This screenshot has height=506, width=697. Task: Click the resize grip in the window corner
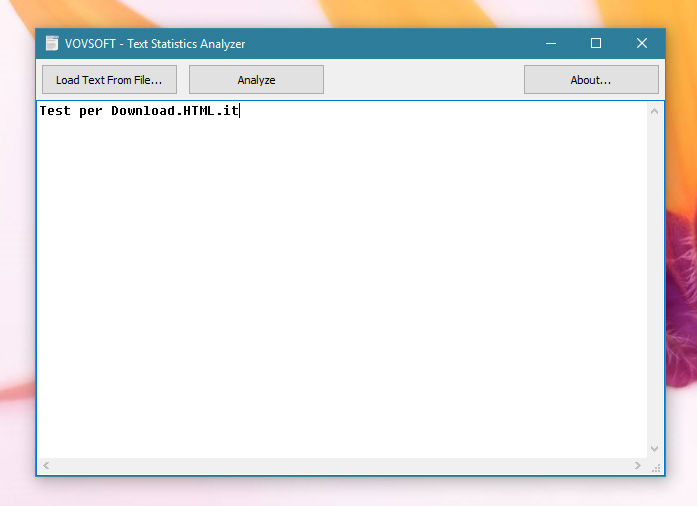click(656, 467)
